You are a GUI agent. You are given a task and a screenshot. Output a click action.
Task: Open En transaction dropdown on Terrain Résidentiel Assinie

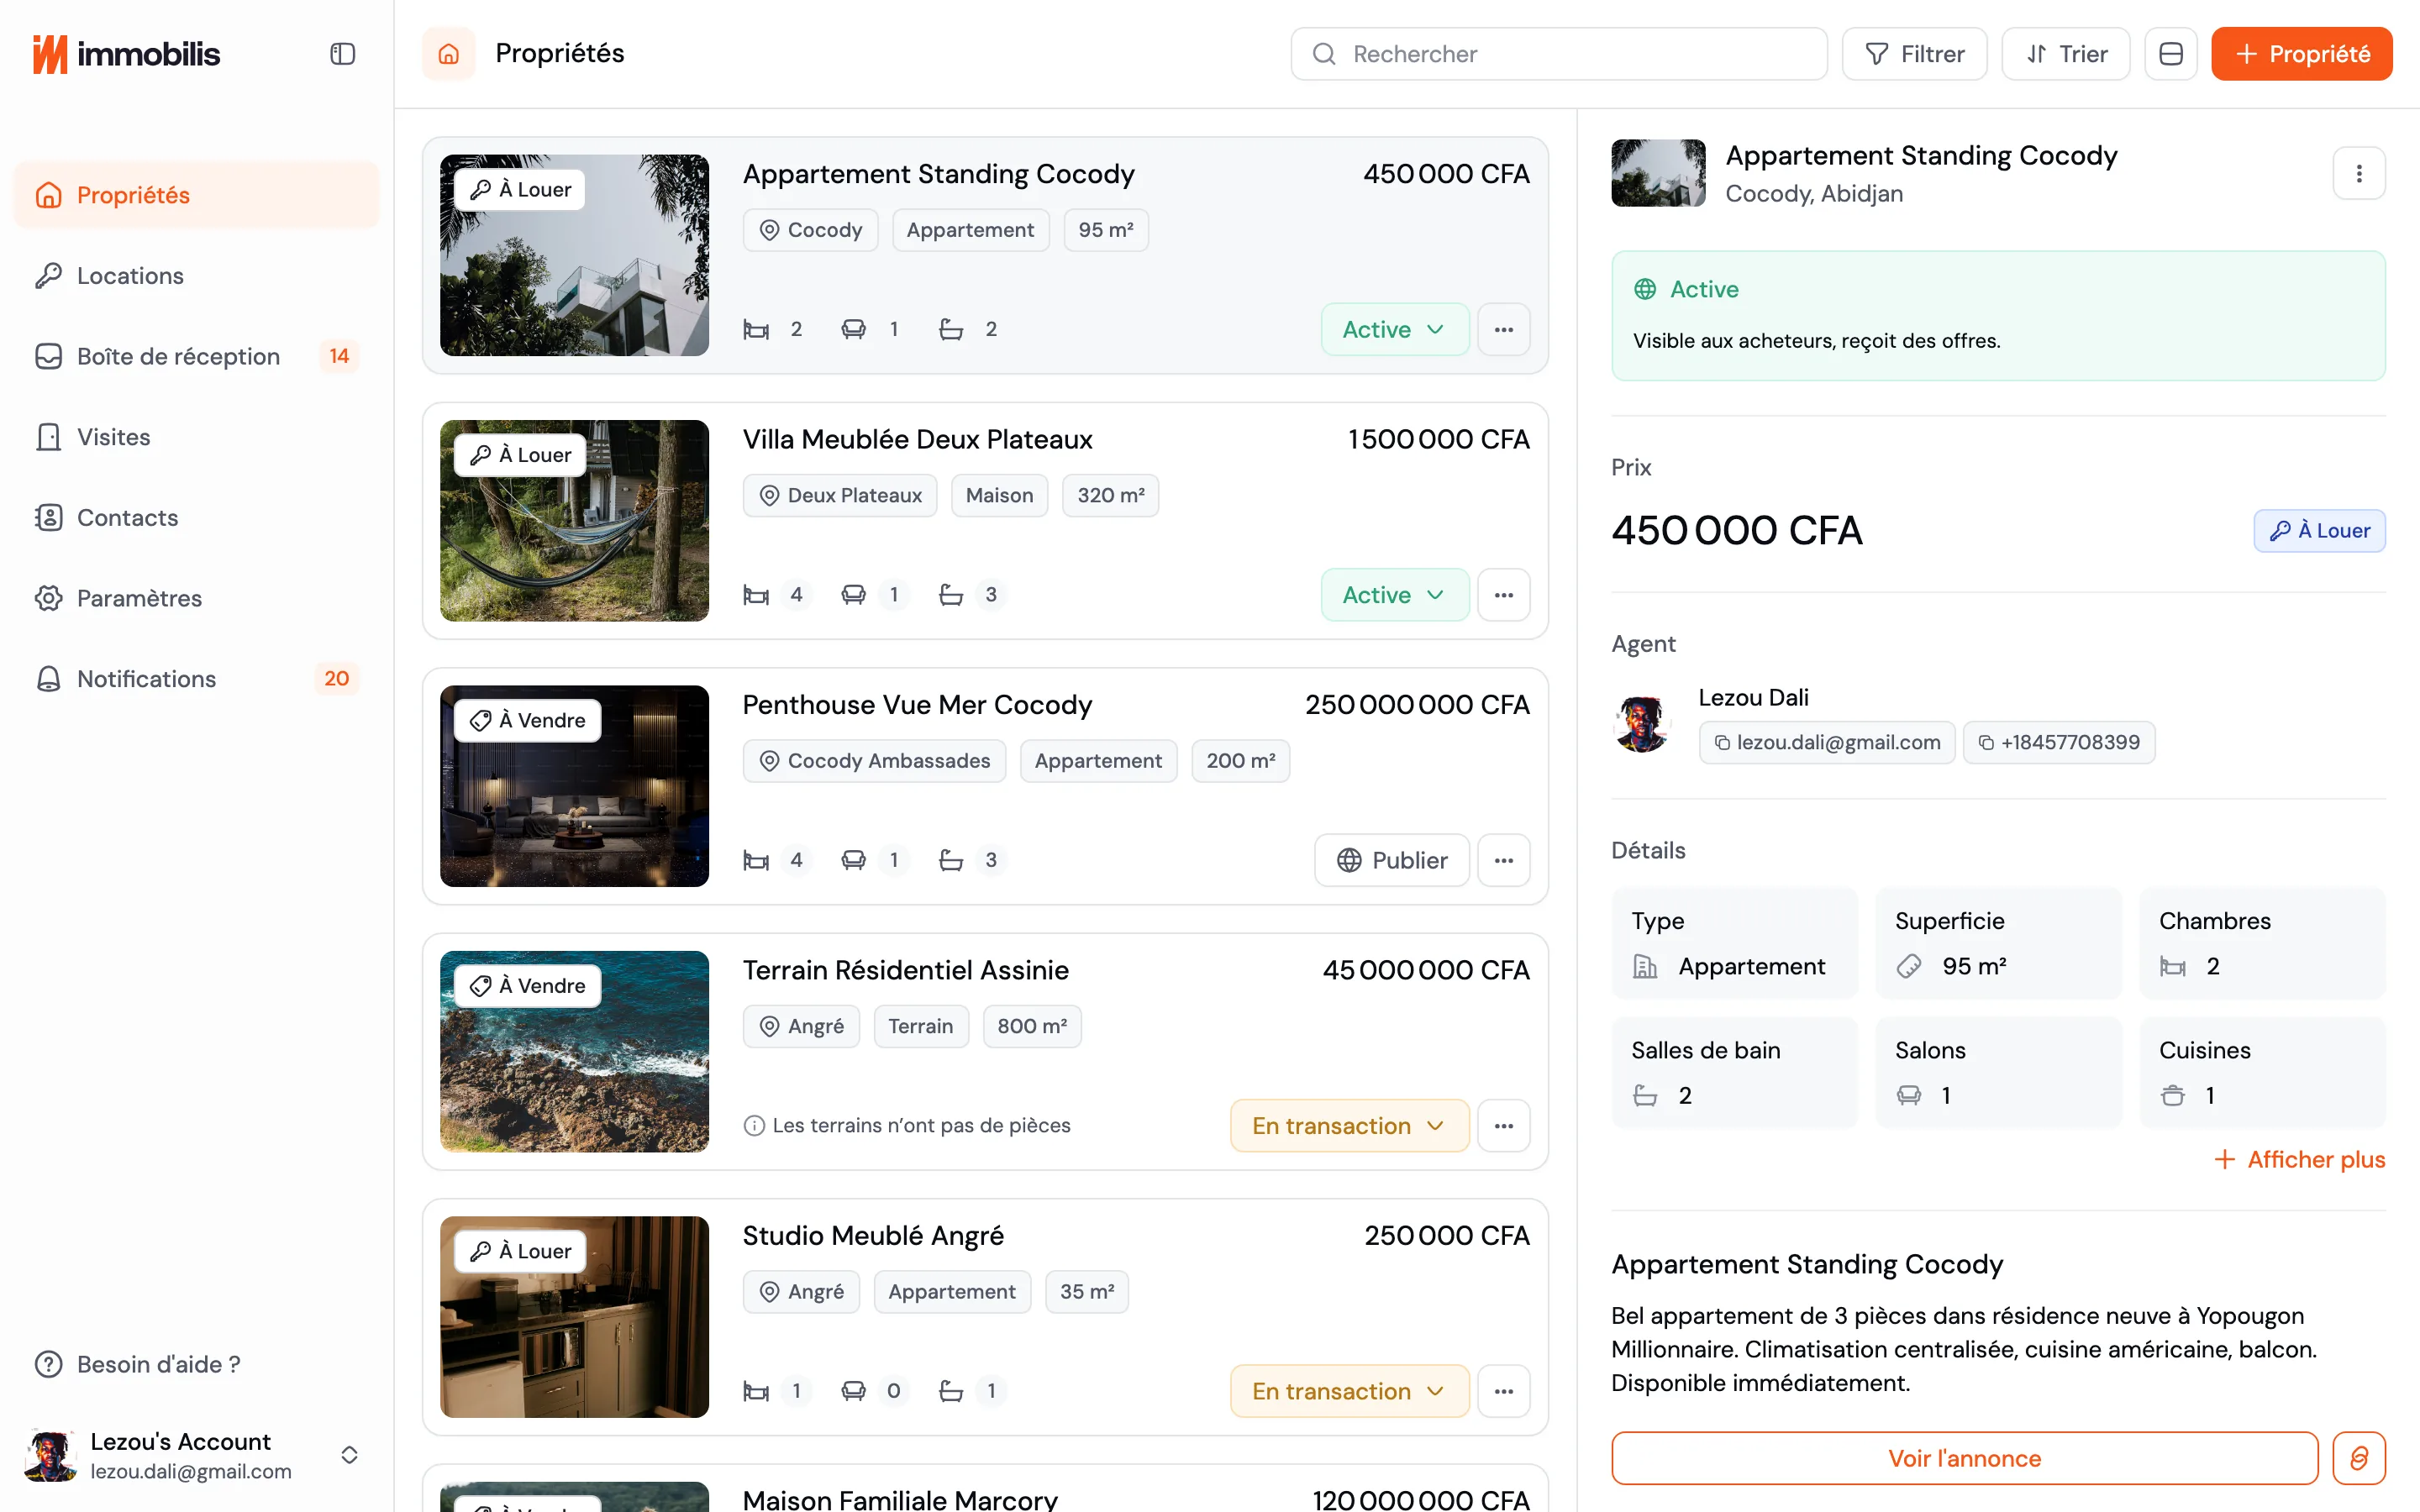1349,1126
